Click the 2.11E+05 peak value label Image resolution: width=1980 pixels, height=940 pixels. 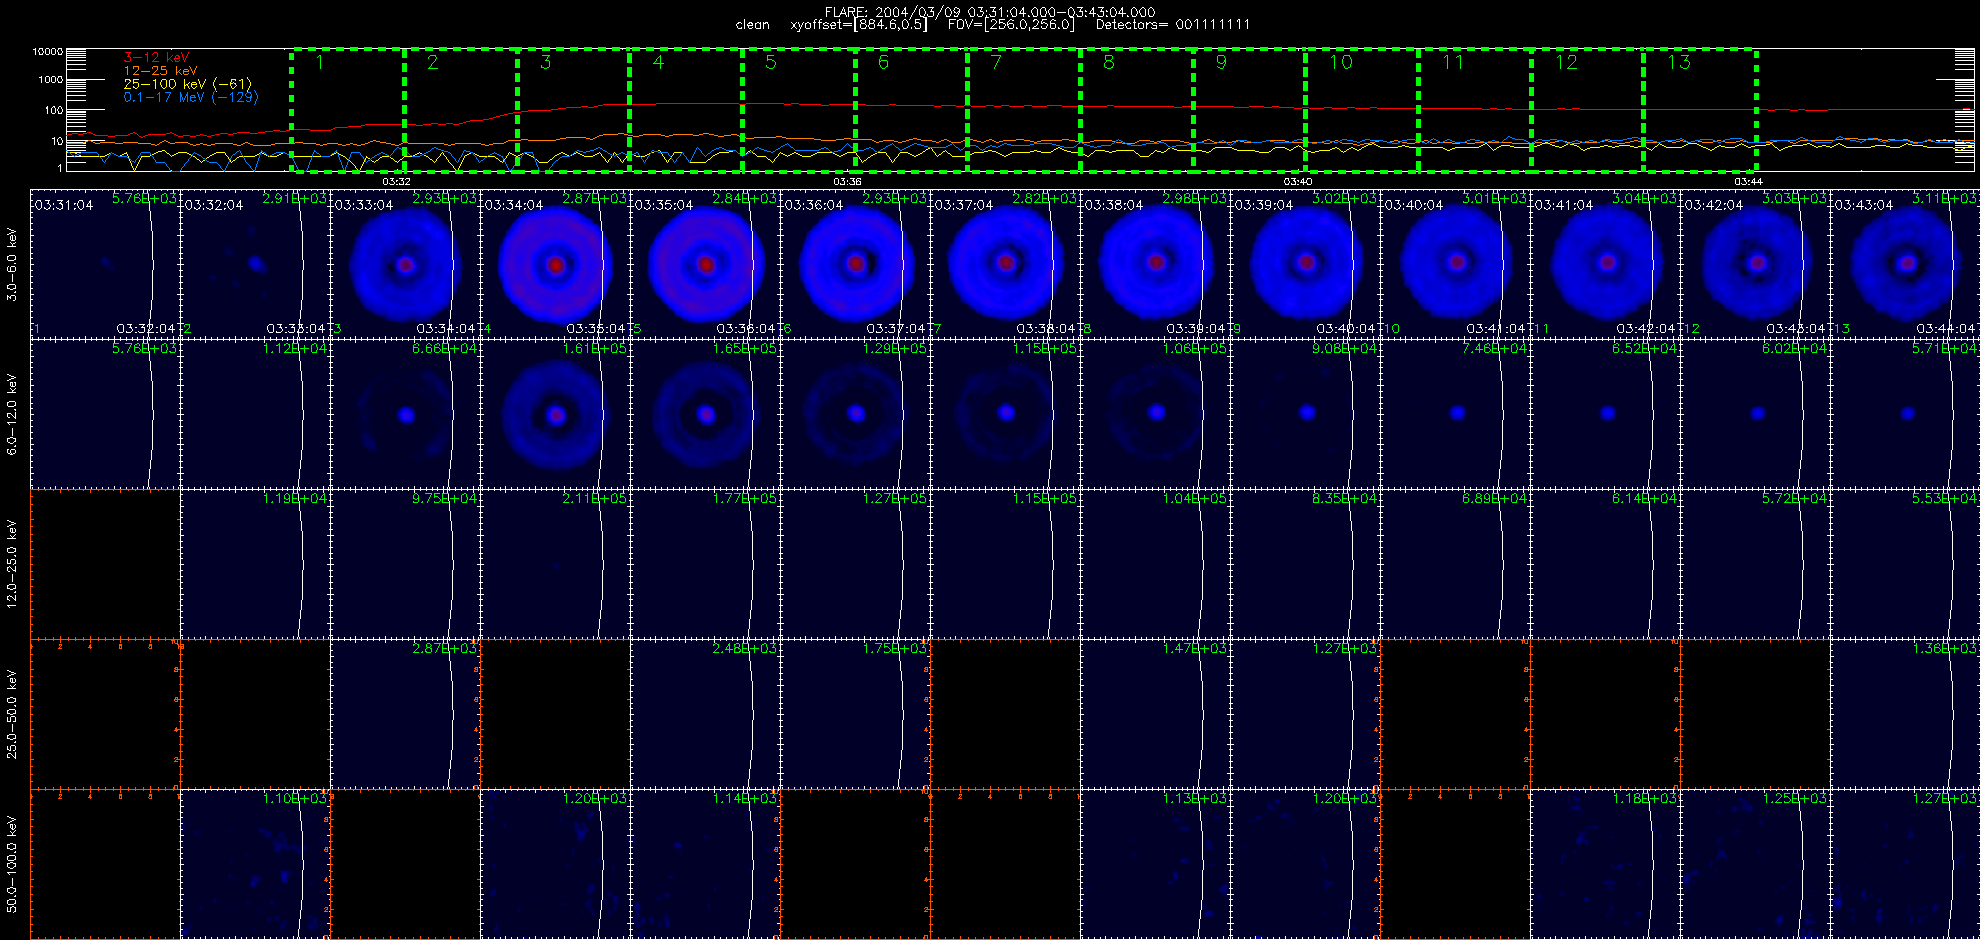[x=594, y=498]
